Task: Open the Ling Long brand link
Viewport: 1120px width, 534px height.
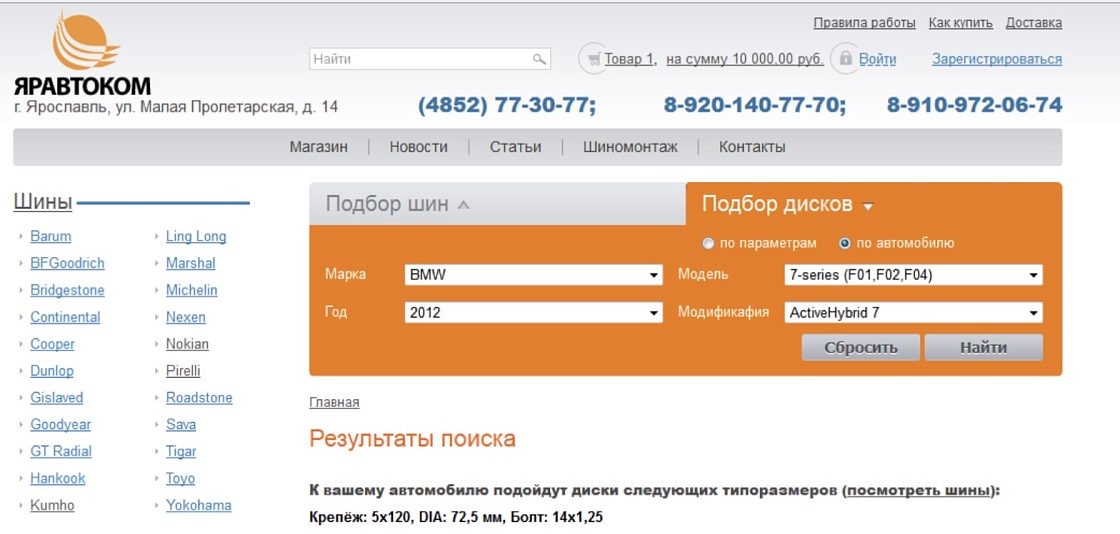Action: pyautogui.click(x=196, y=236)
